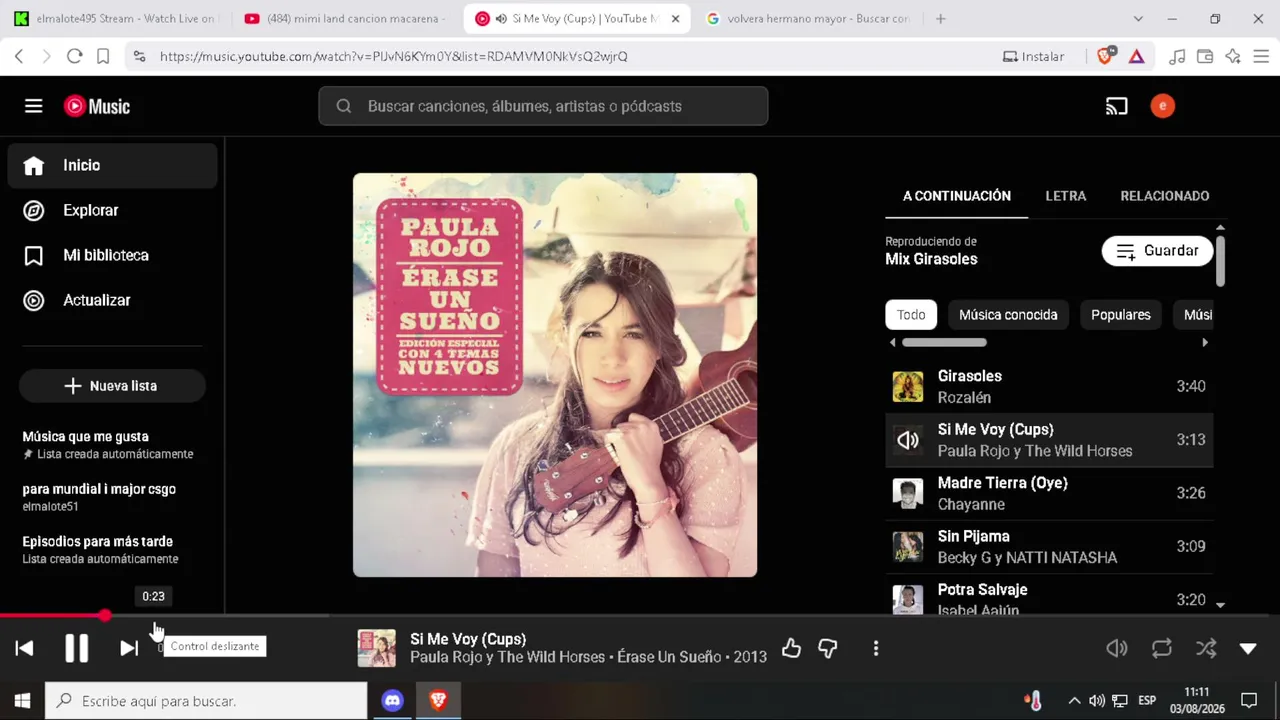Viewport: 1280px width, 720px height.
Task: Open the YouTube Music hamburger guide menu
Action: 33,106
